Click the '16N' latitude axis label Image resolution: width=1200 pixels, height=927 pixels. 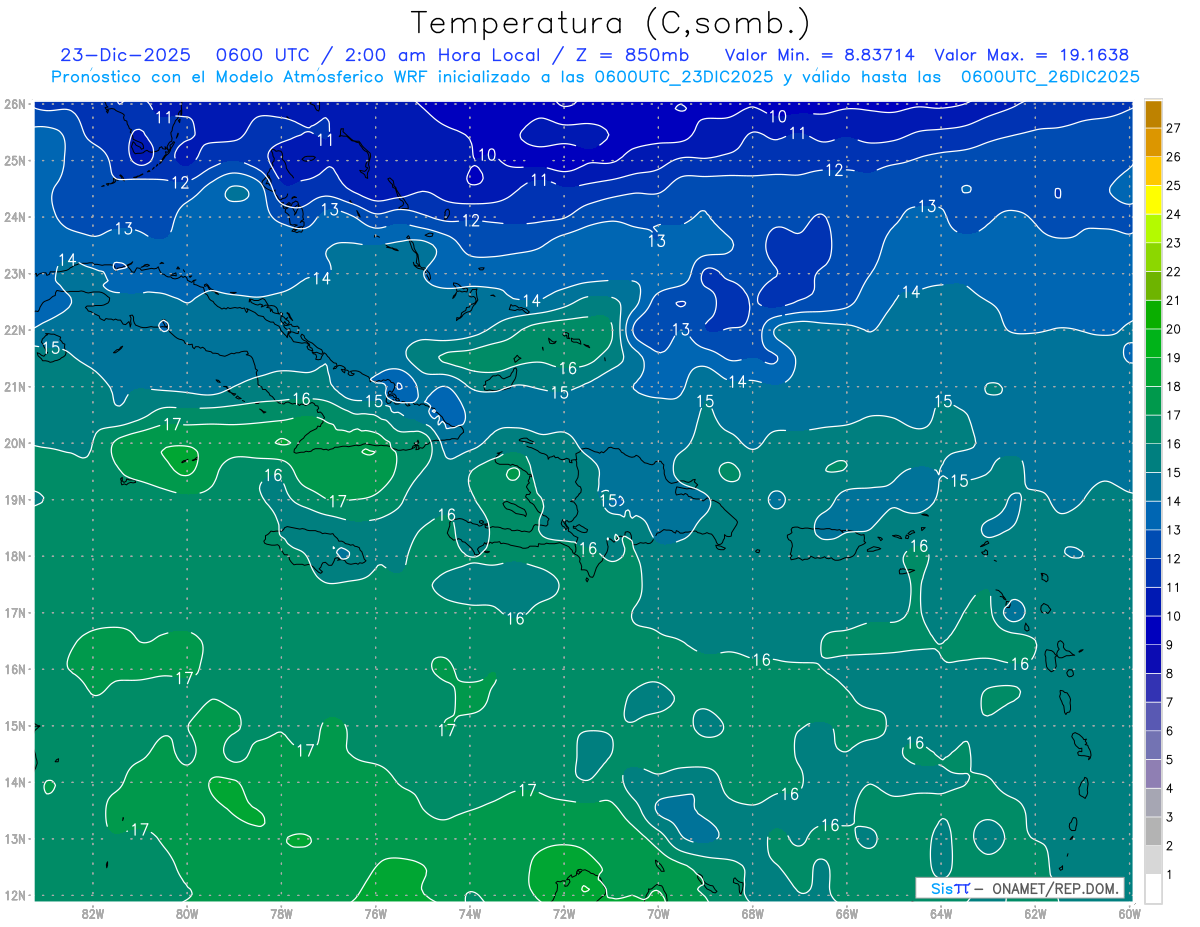pos(15,668)
